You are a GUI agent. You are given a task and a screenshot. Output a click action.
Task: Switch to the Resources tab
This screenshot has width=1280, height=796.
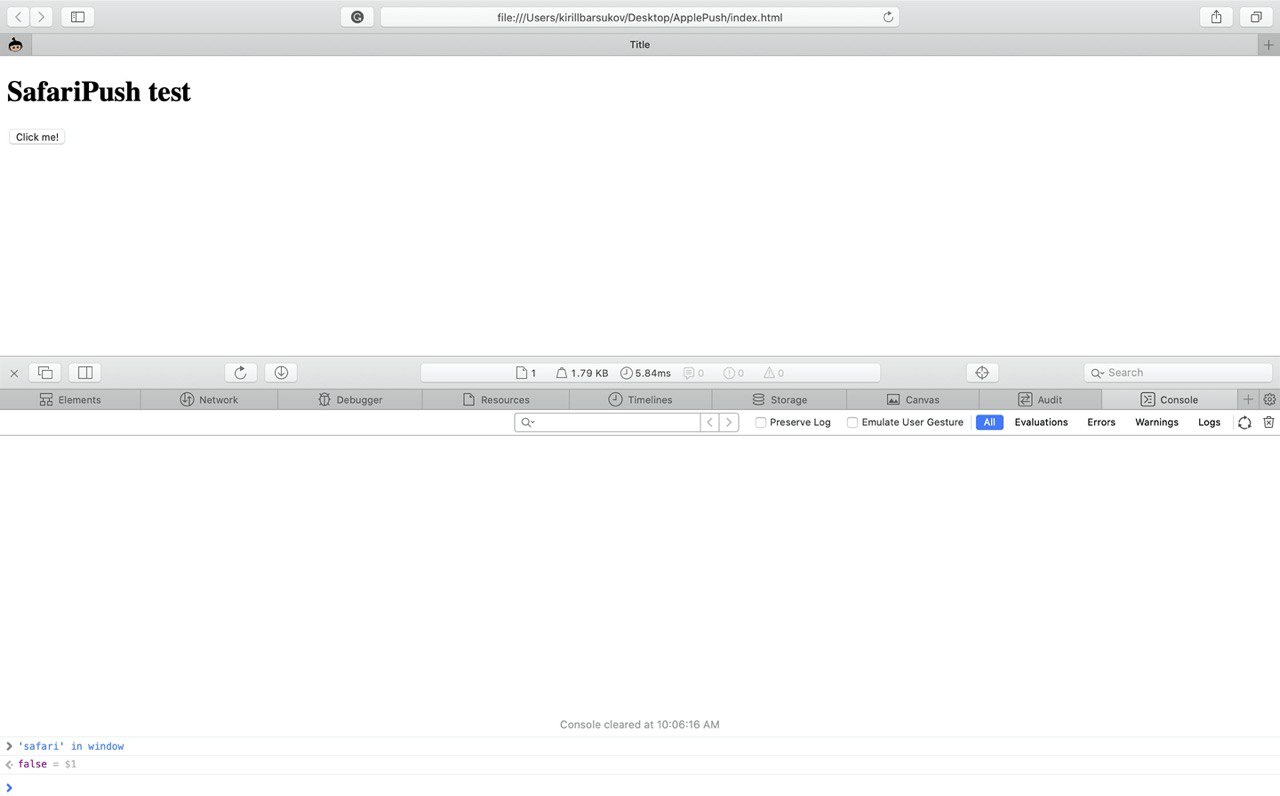pyautogui.click(x=496, y=399)
